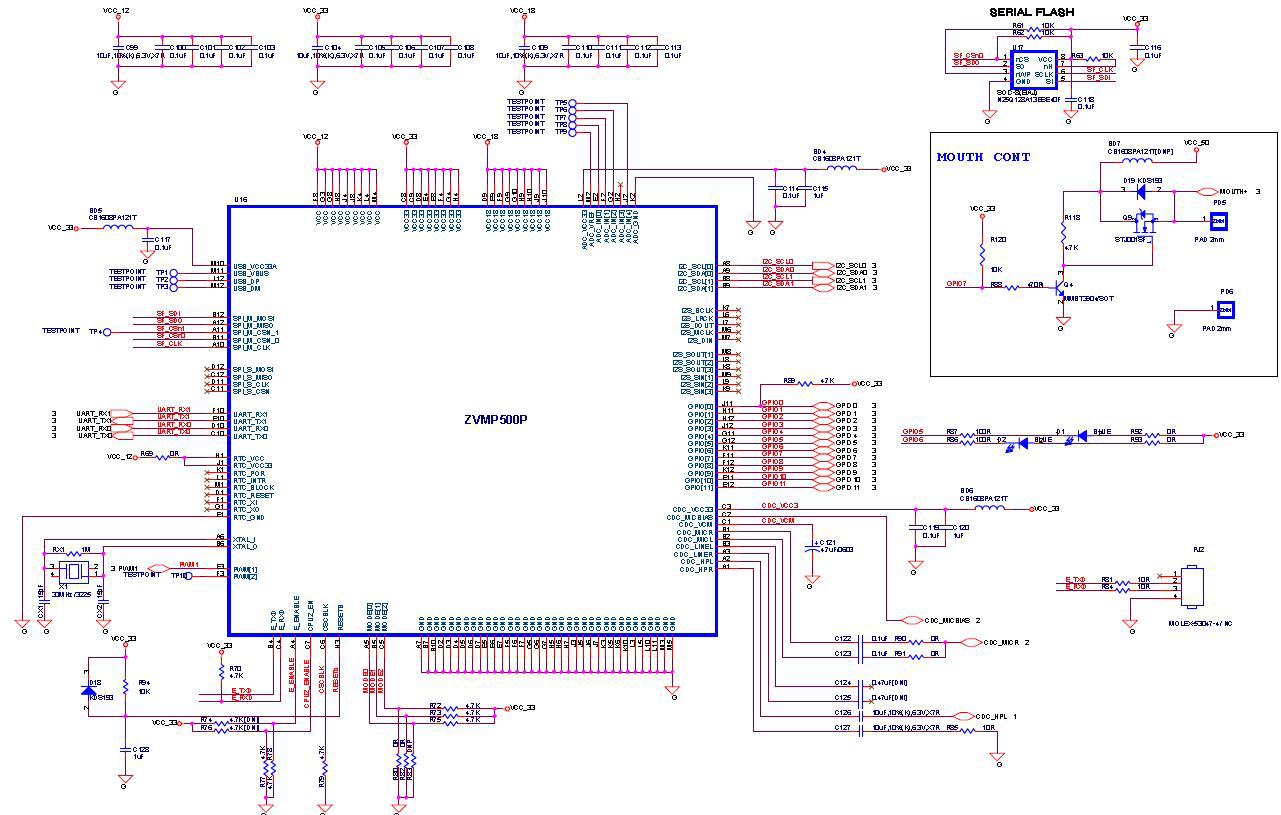The image size is (1281, 815).
Task: Select the D19 diode symbol
Action: [x=1142, y=190]
